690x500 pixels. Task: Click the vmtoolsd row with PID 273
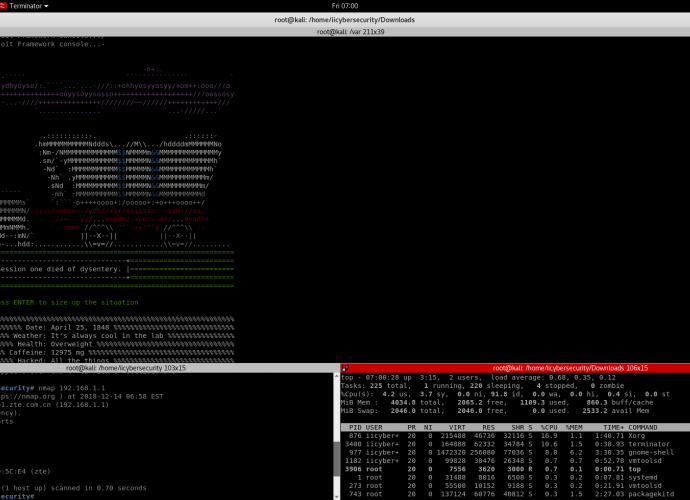515,486
